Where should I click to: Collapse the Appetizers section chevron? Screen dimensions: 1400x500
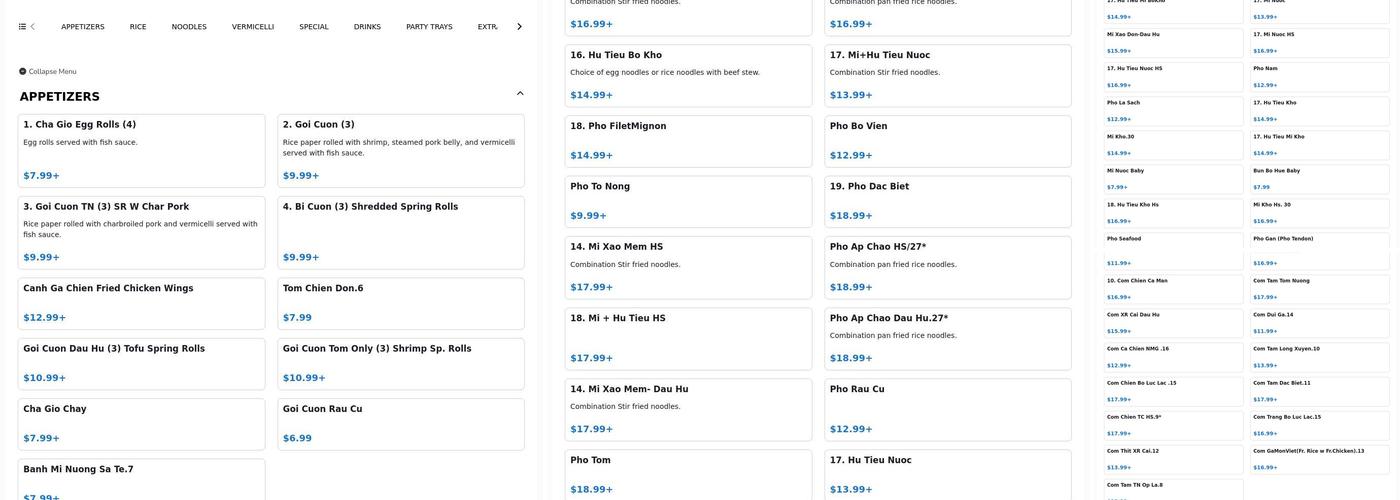[520, 94]
